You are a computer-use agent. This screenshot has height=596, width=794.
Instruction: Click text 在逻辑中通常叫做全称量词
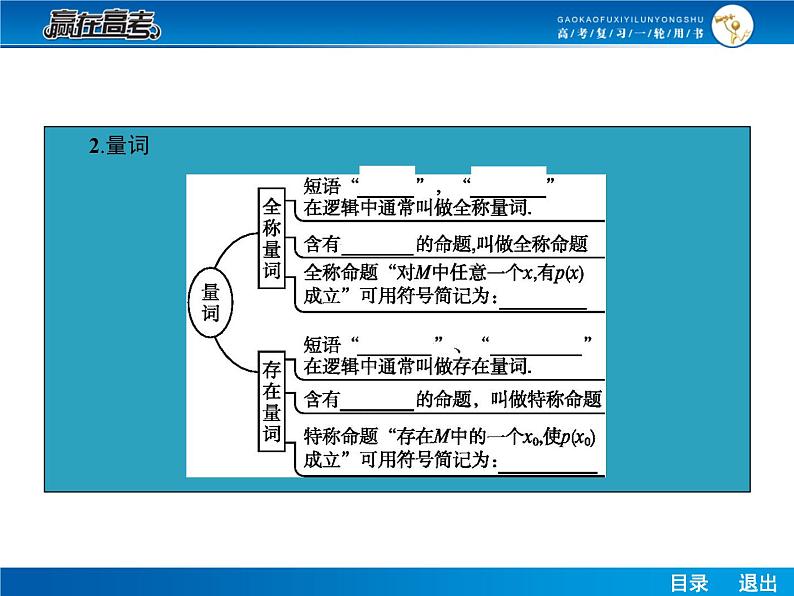coord(418,208)
